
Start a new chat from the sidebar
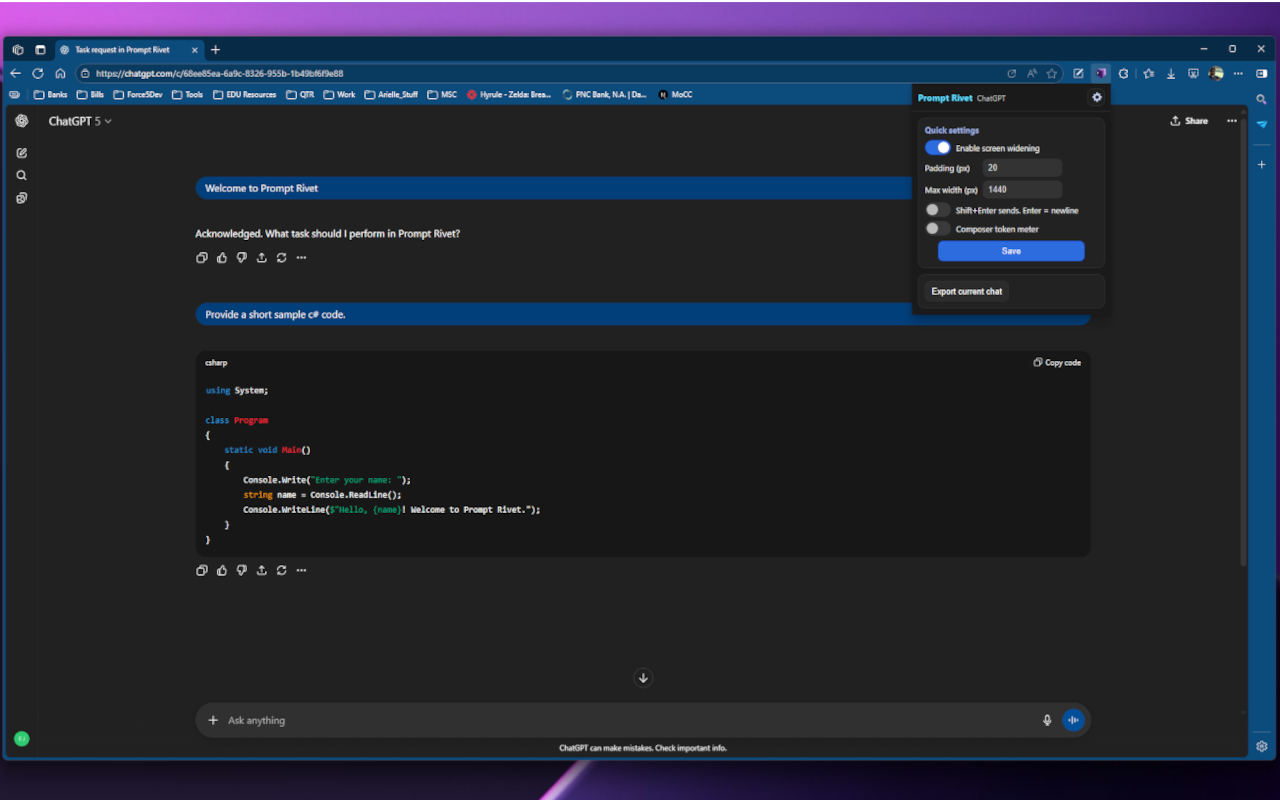(x=22, y=153)
